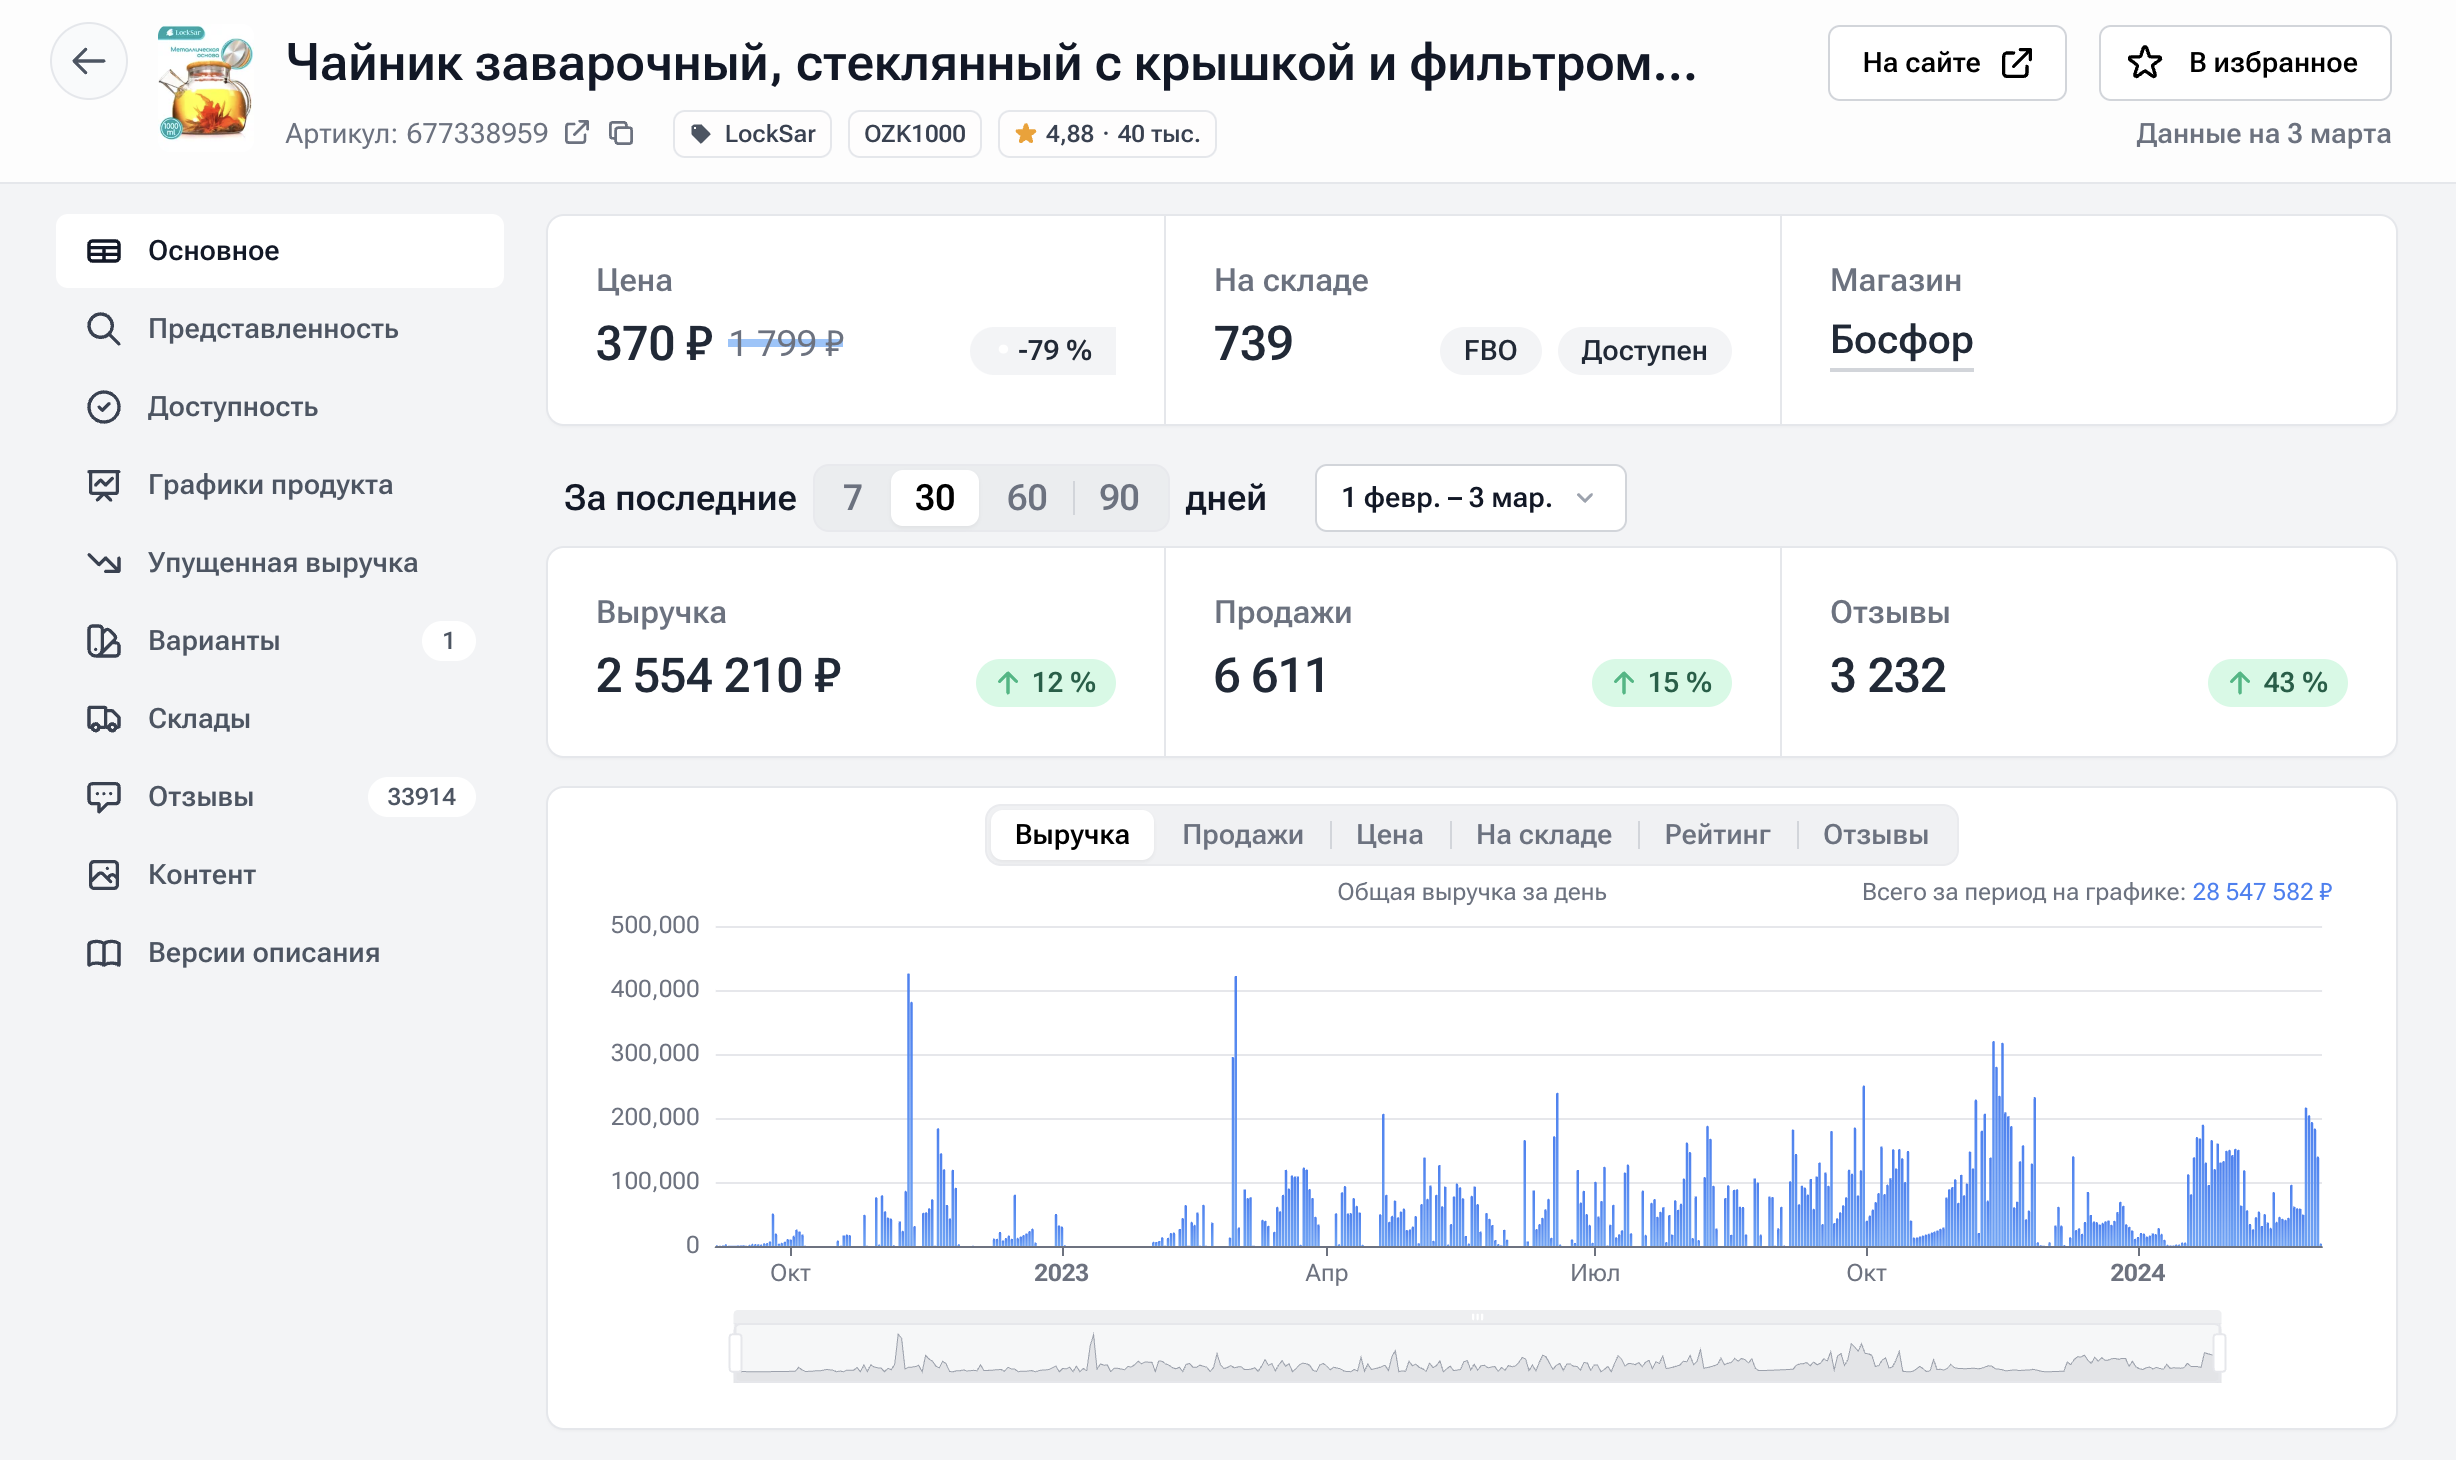Click the 6 611 sales value
This screenshot has width=2456, height=1460.
1270,677
